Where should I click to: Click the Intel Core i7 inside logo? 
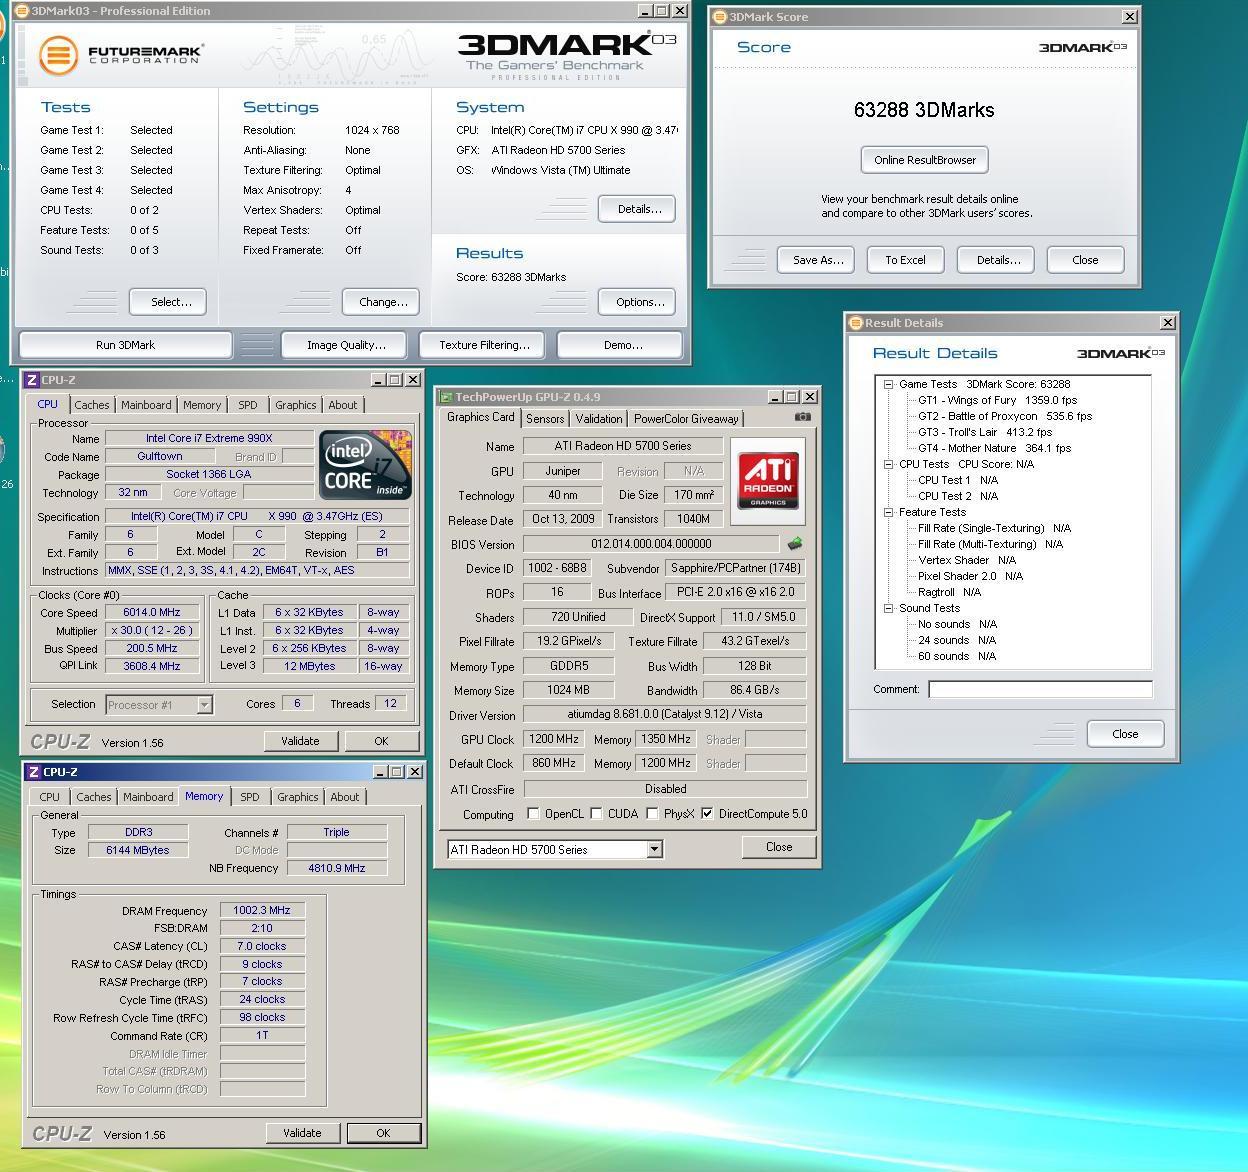pyautogui.click(x=365, y=465)
